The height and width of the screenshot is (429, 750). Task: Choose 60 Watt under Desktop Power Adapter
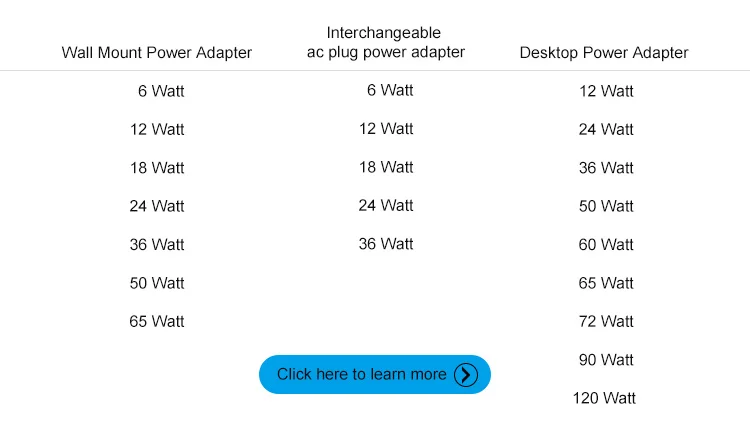coord(606,244)
